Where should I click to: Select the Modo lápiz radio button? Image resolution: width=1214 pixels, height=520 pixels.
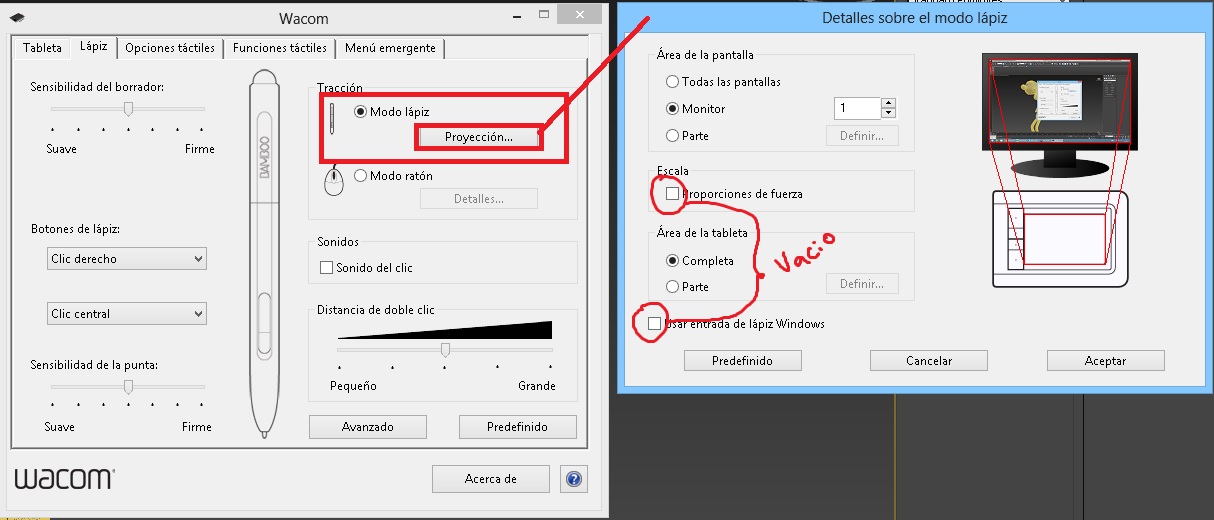point(361,112)
